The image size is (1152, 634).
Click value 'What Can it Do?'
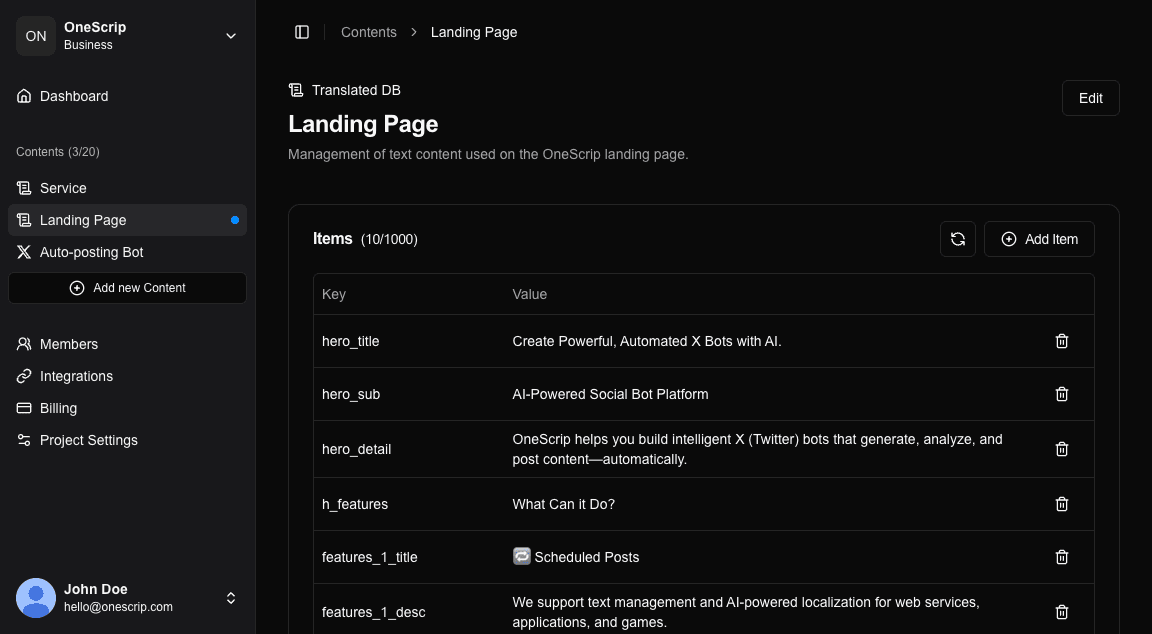pos(564,504)
